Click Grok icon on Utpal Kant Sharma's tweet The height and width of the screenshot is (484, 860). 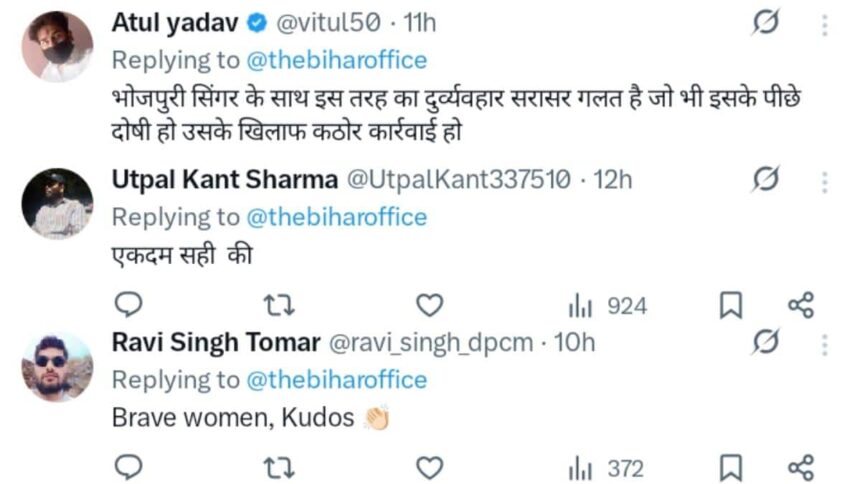click(x=765, y=180)
